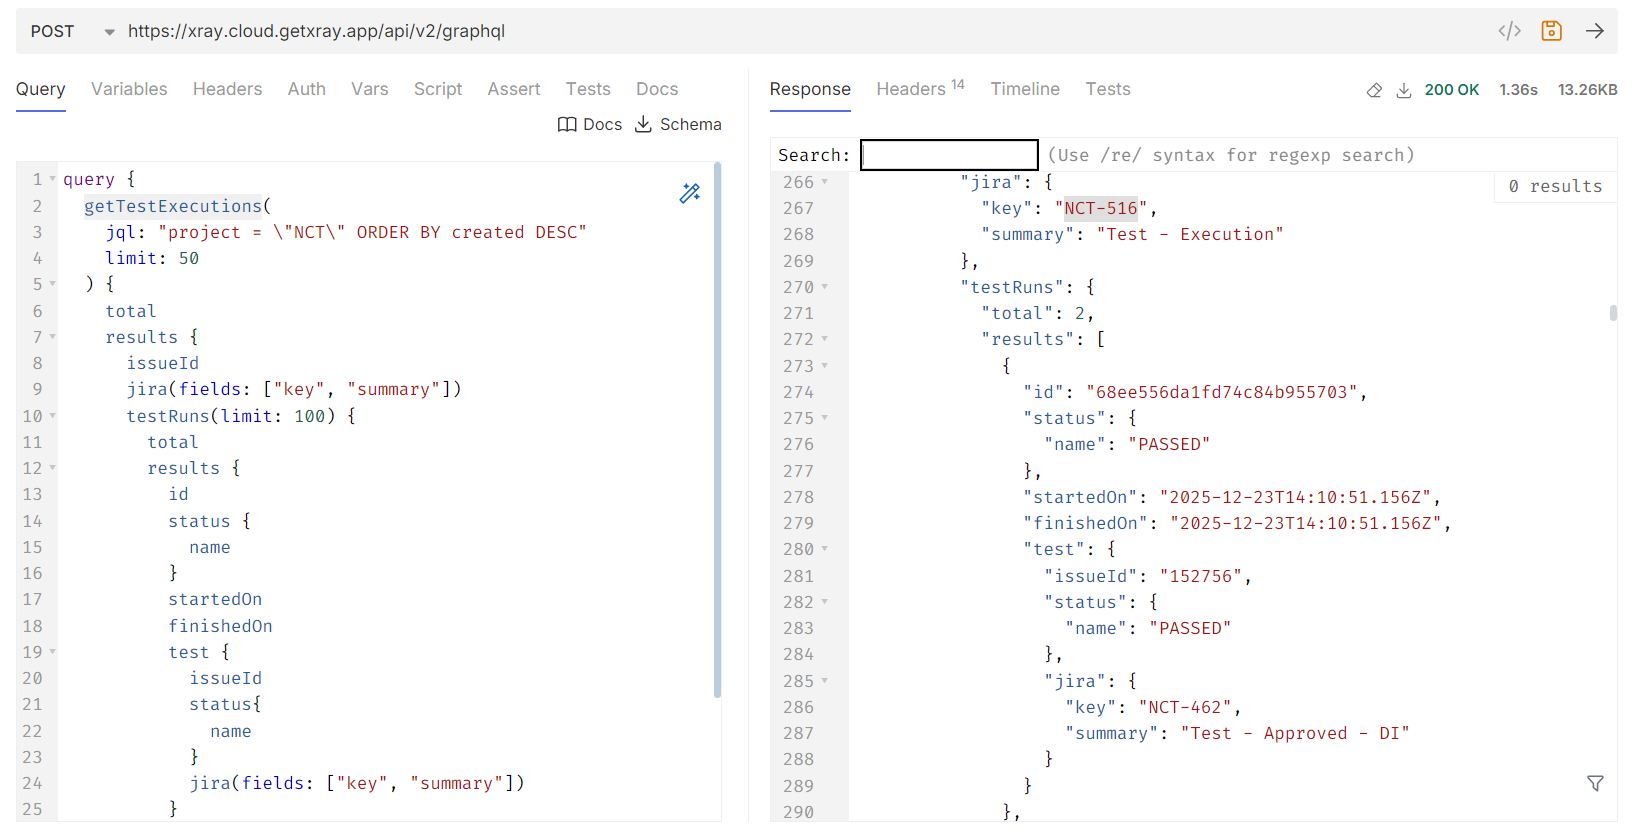The image size is (1637, 834).
Task: Clear the response with the eraser icon
Action: 1374,90
